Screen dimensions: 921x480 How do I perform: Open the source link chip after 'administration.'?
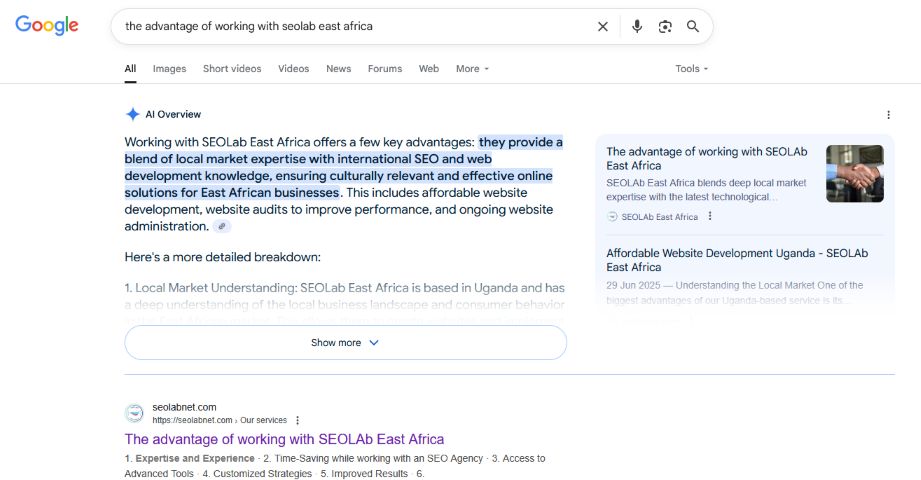pos(221,226)
